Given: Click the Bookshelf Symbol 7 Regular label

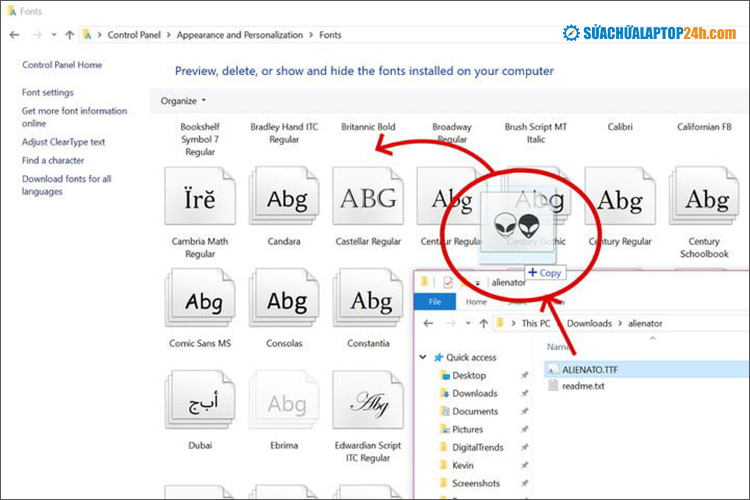Looking at the screenshot, I should [x=200, y=139].
